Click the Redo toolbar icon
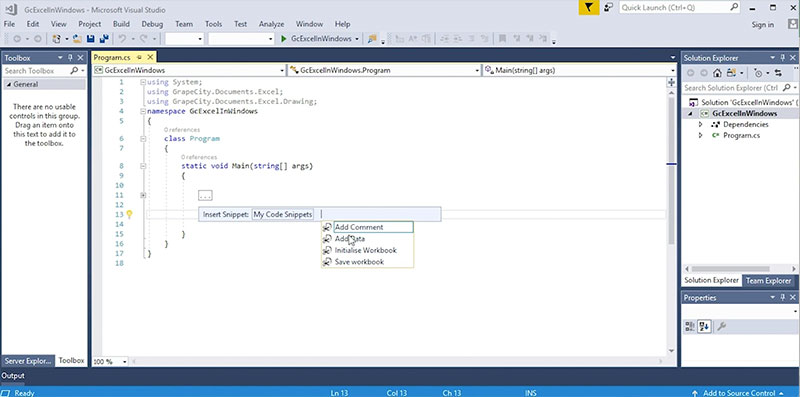Screen dimensions: 800x397 pos(143,39)
